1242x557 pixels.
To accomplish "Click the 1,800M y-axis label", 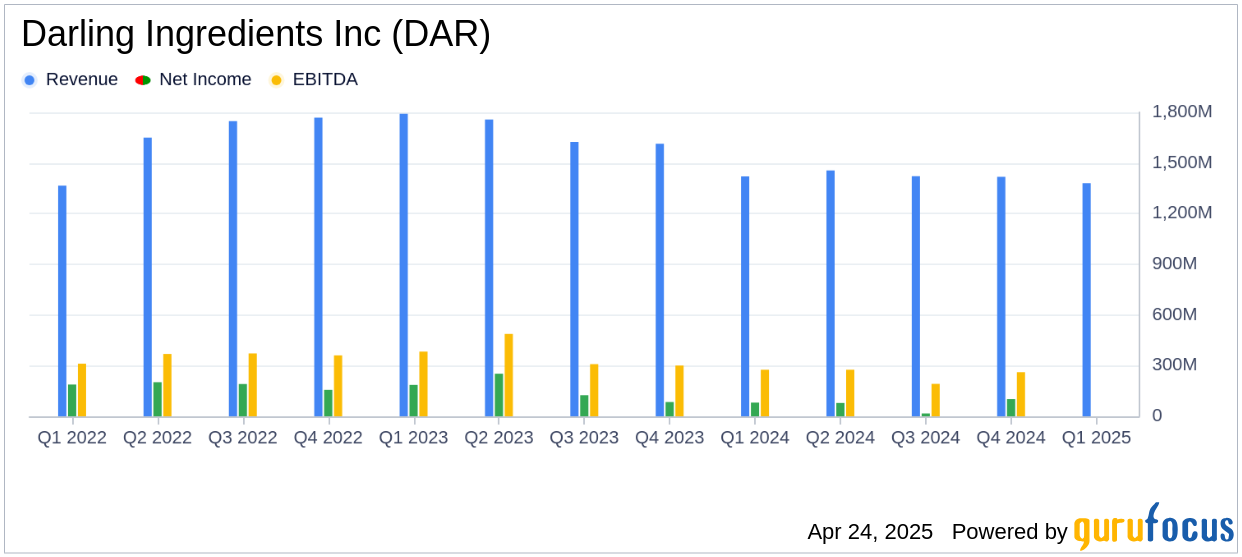I will (x=1182, y=112).
